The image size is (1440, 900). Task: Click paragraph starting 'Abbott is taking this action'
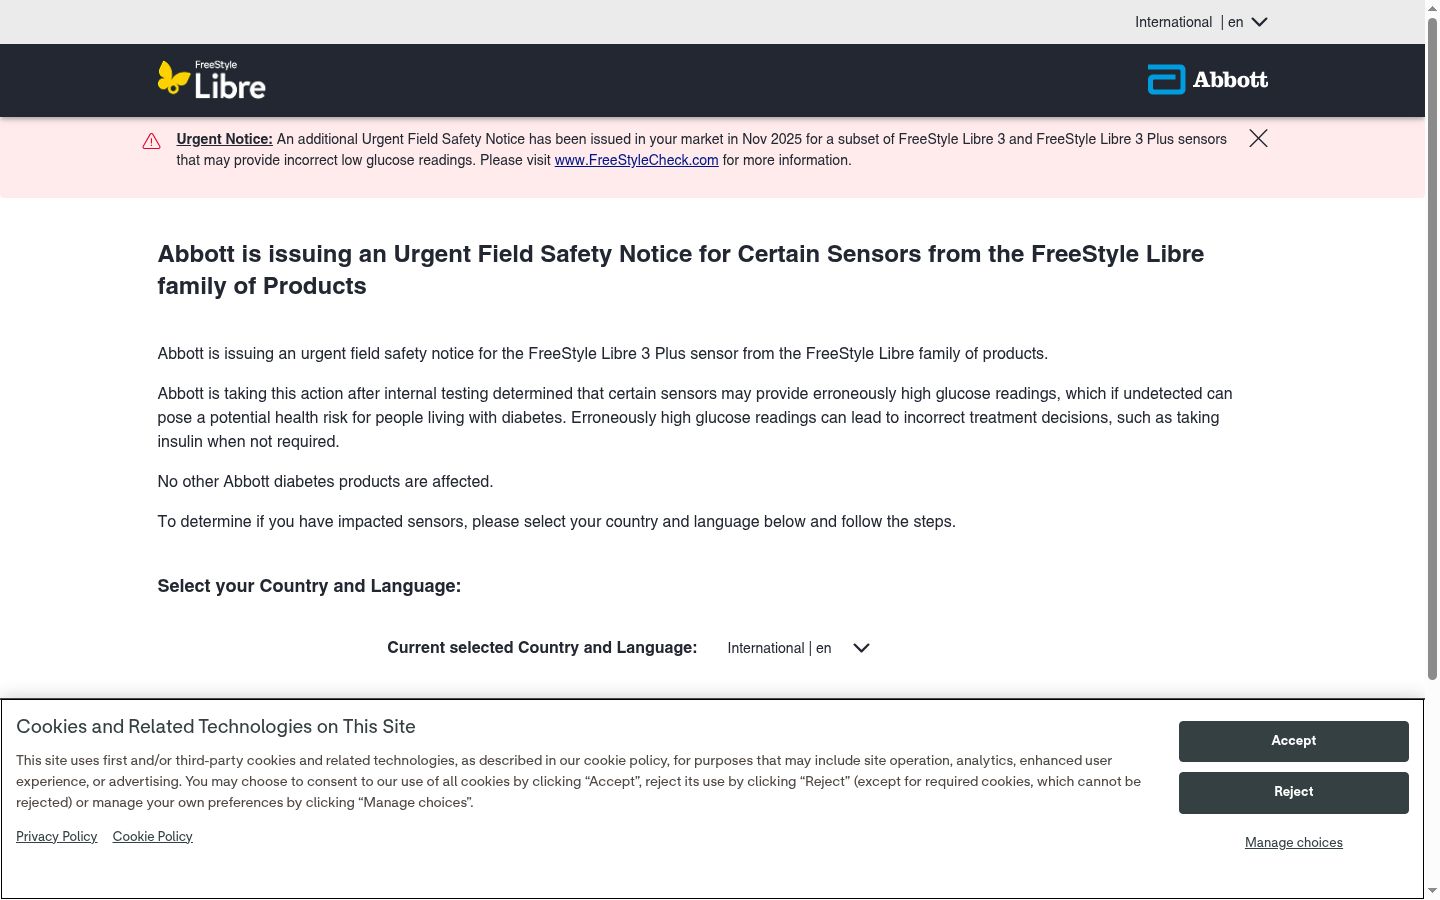click(695, 418)
